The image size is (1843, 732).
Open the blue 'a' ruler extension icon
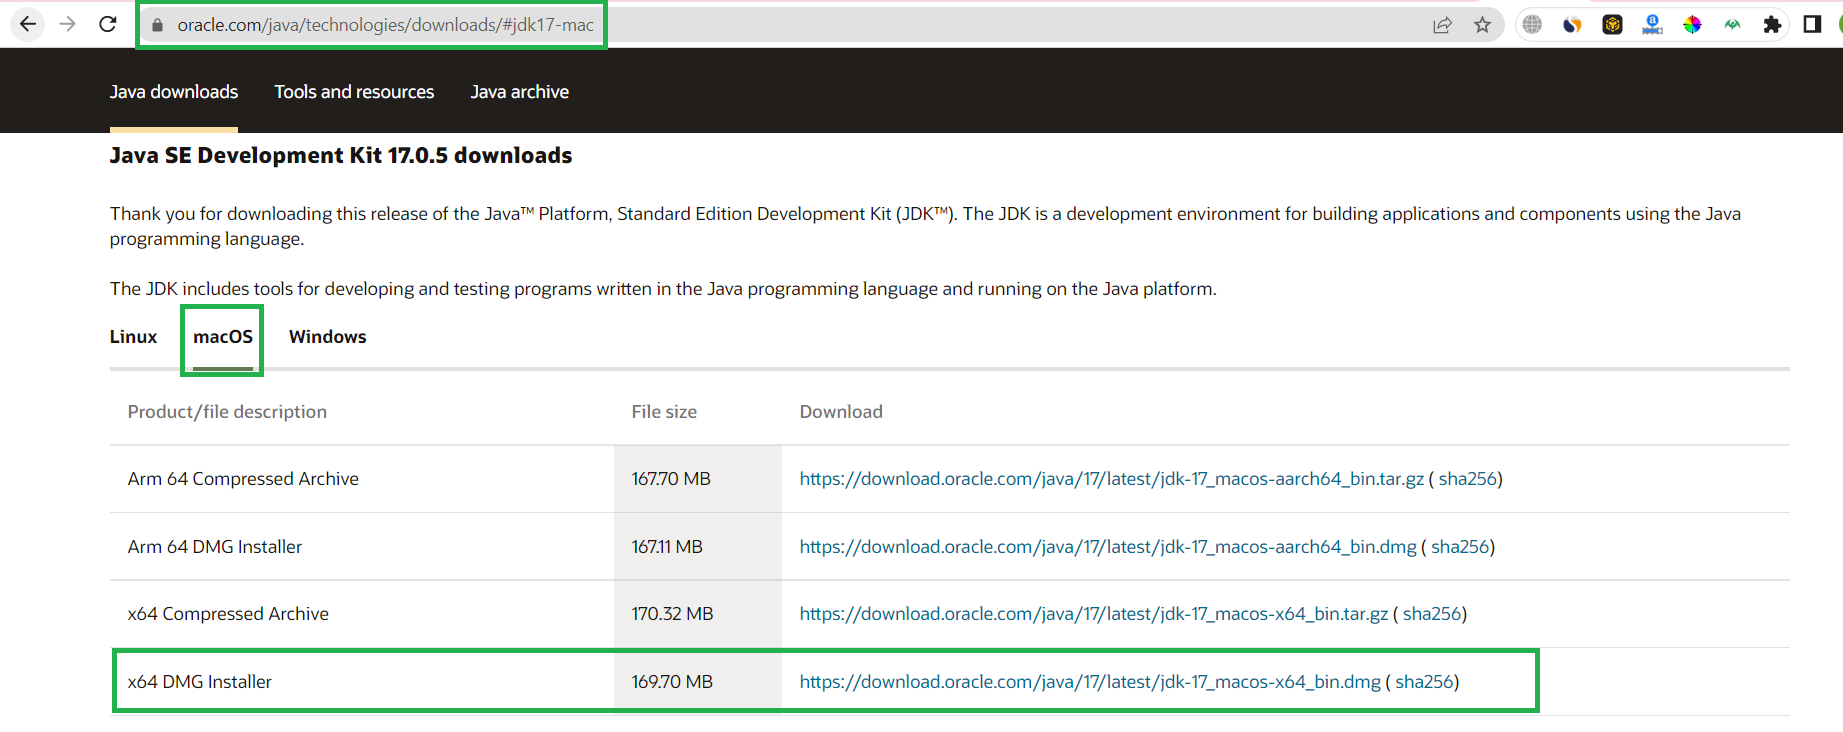pos(1652,25)
